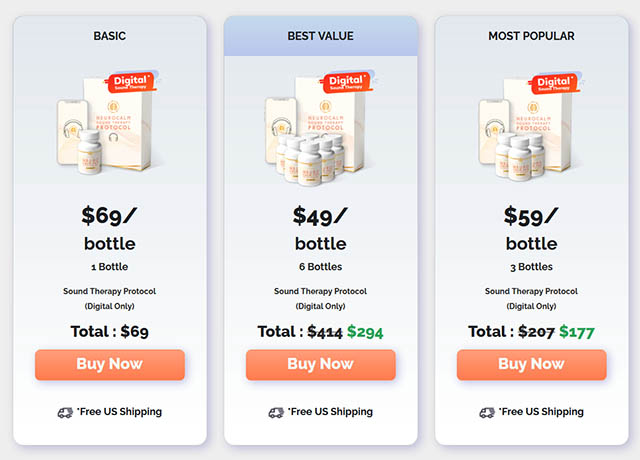Click Buy Now under the Most Popular plan
This screenshot has width=640, height=460.
click(x=531, y=364)
